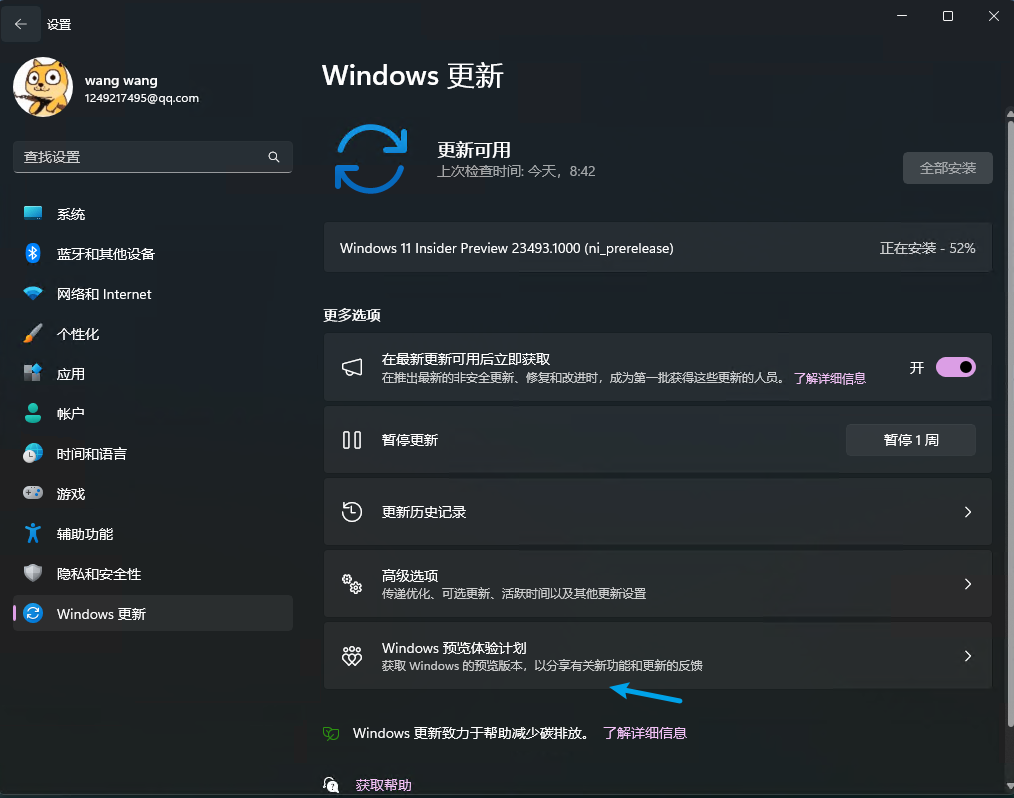
Task: Click the Windows 预览体验计划 Insider icon
Action: coord(352,656)
